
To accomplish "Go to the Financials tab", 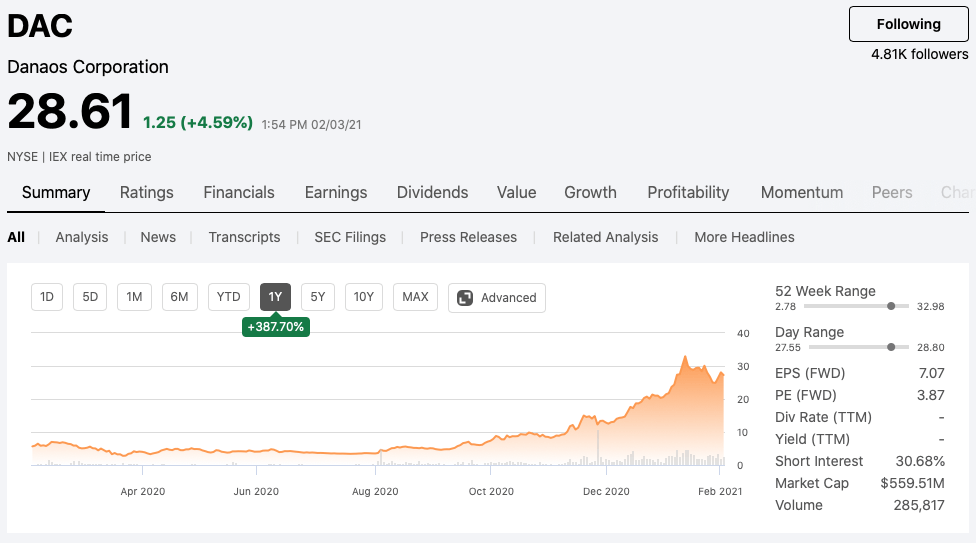I will click(x=239, y=192).
